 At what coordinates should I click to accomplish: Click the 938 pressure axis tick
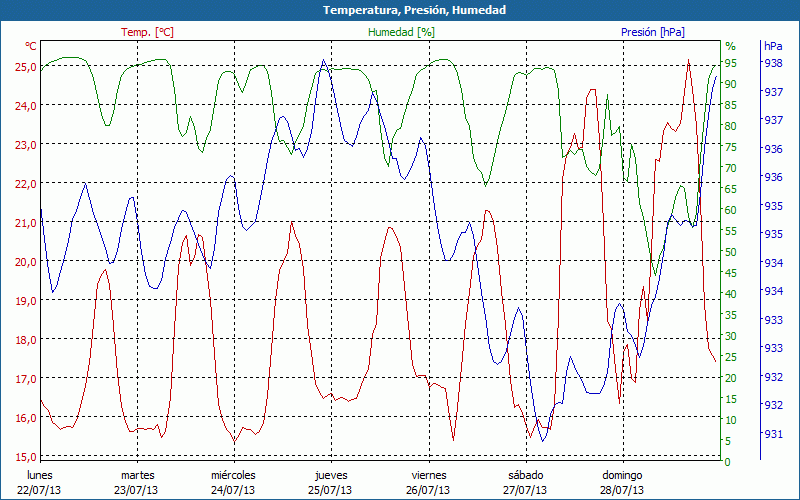click(x=773, y=62)
